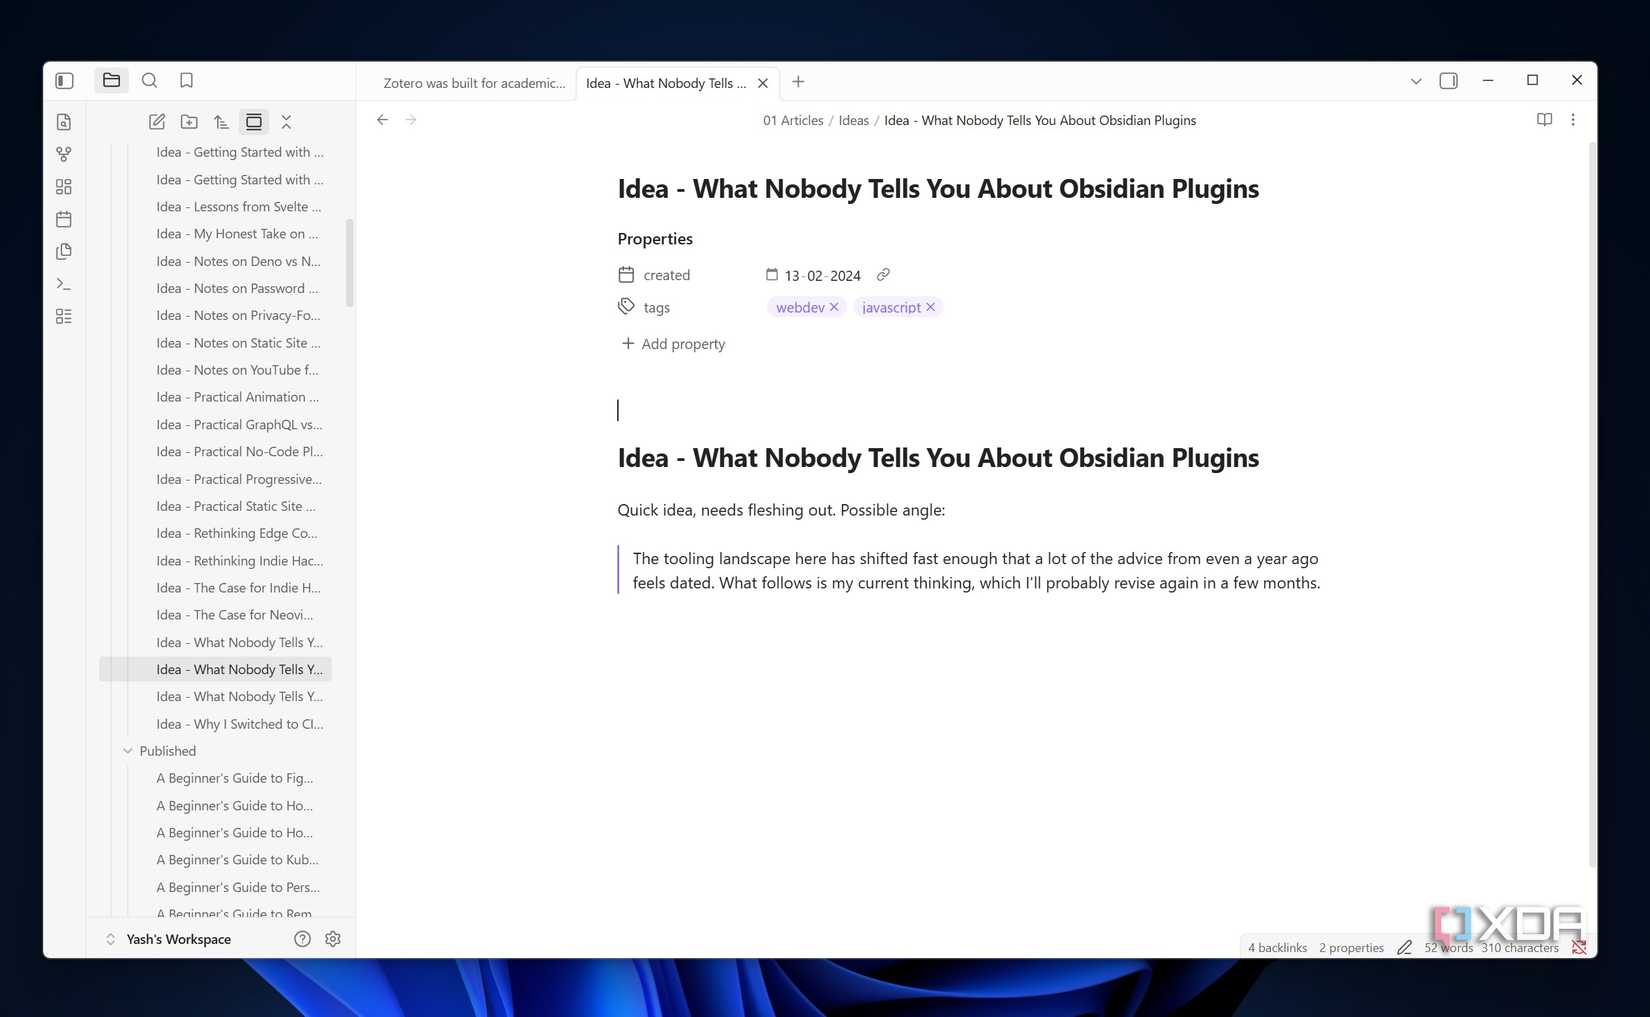Remove the javascript tag
This screenshot has width=1650, height=1017.
(x=930, y=307)
